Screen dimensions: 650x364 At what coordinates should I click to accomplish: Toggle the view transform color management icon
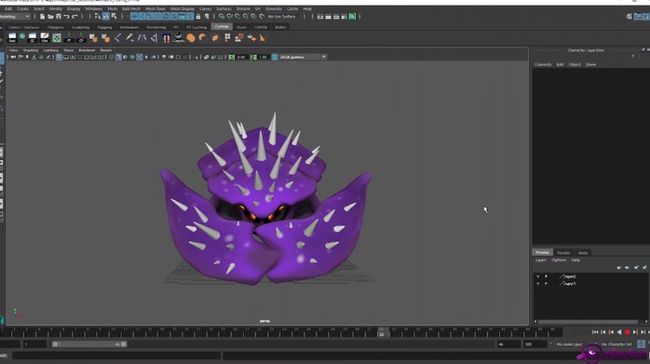275,57
